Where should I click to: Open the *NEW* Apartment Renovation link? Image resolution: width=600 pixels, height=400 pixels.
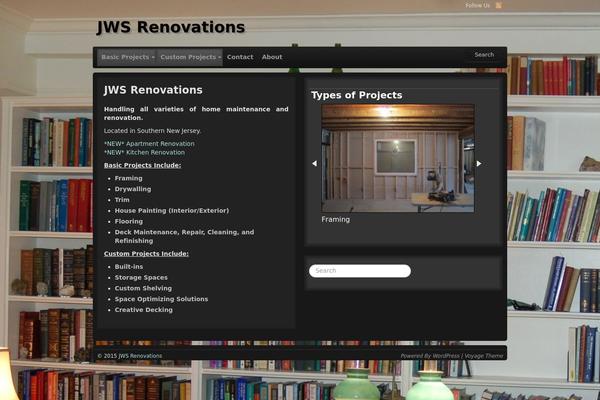[x=149, y=144]
